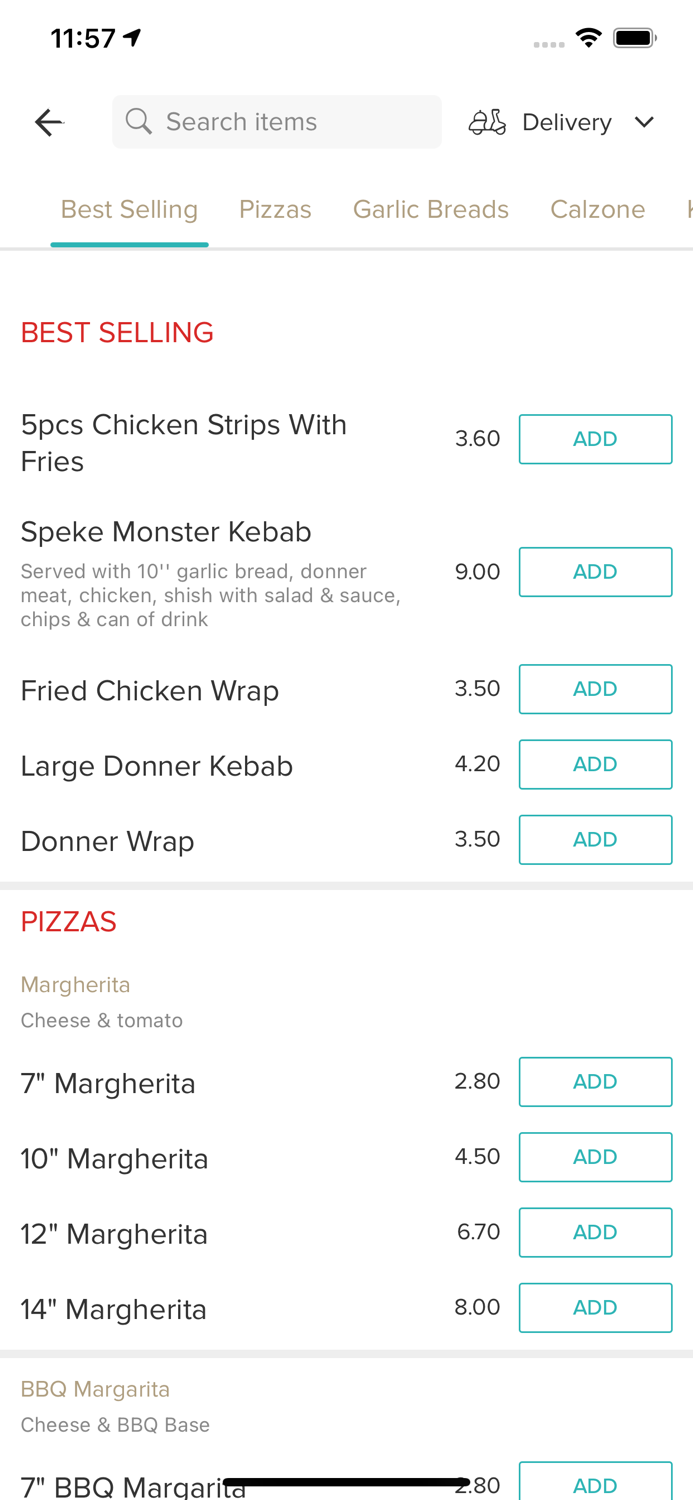The height and width of the screenshot is (1500, 693).
Task: Select the delivery scooter icon
Action: 487,121
